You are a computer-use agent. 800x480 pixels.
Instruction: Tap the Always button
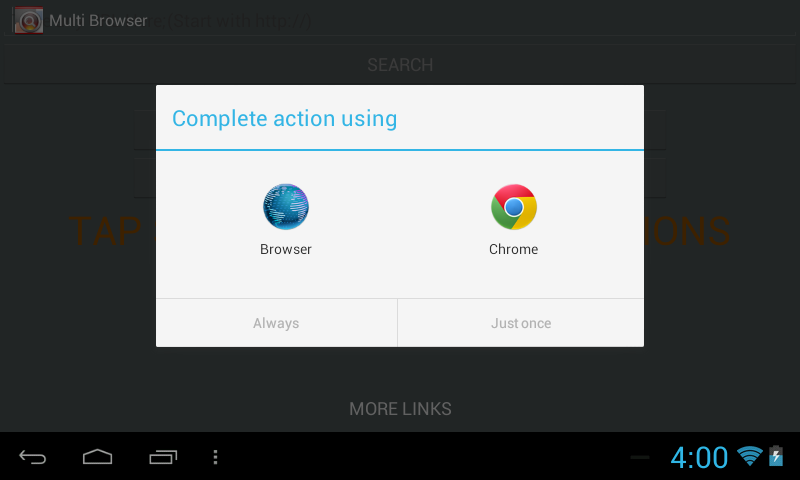276,323
